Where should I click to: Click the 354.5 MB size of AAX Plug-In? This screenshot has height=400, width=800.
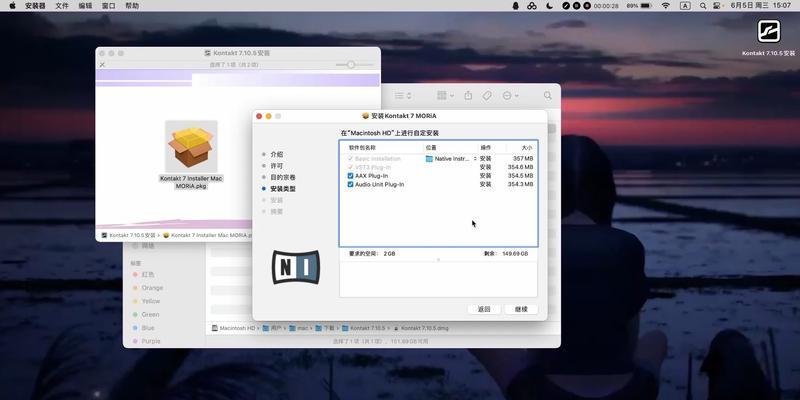(x=520, y=176)
